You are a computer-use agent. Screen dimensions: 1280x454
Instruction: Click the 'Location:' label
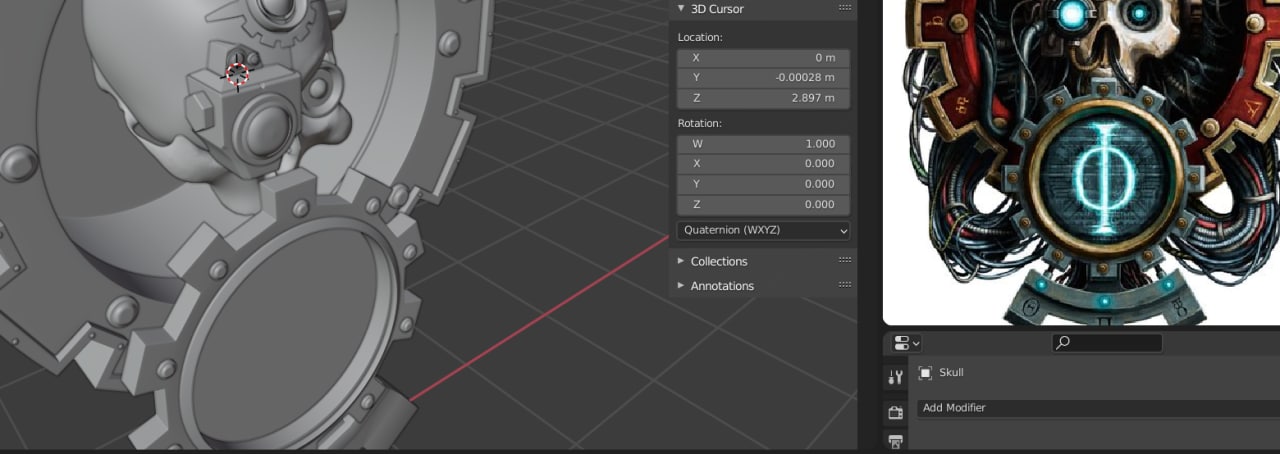[700, 37]
